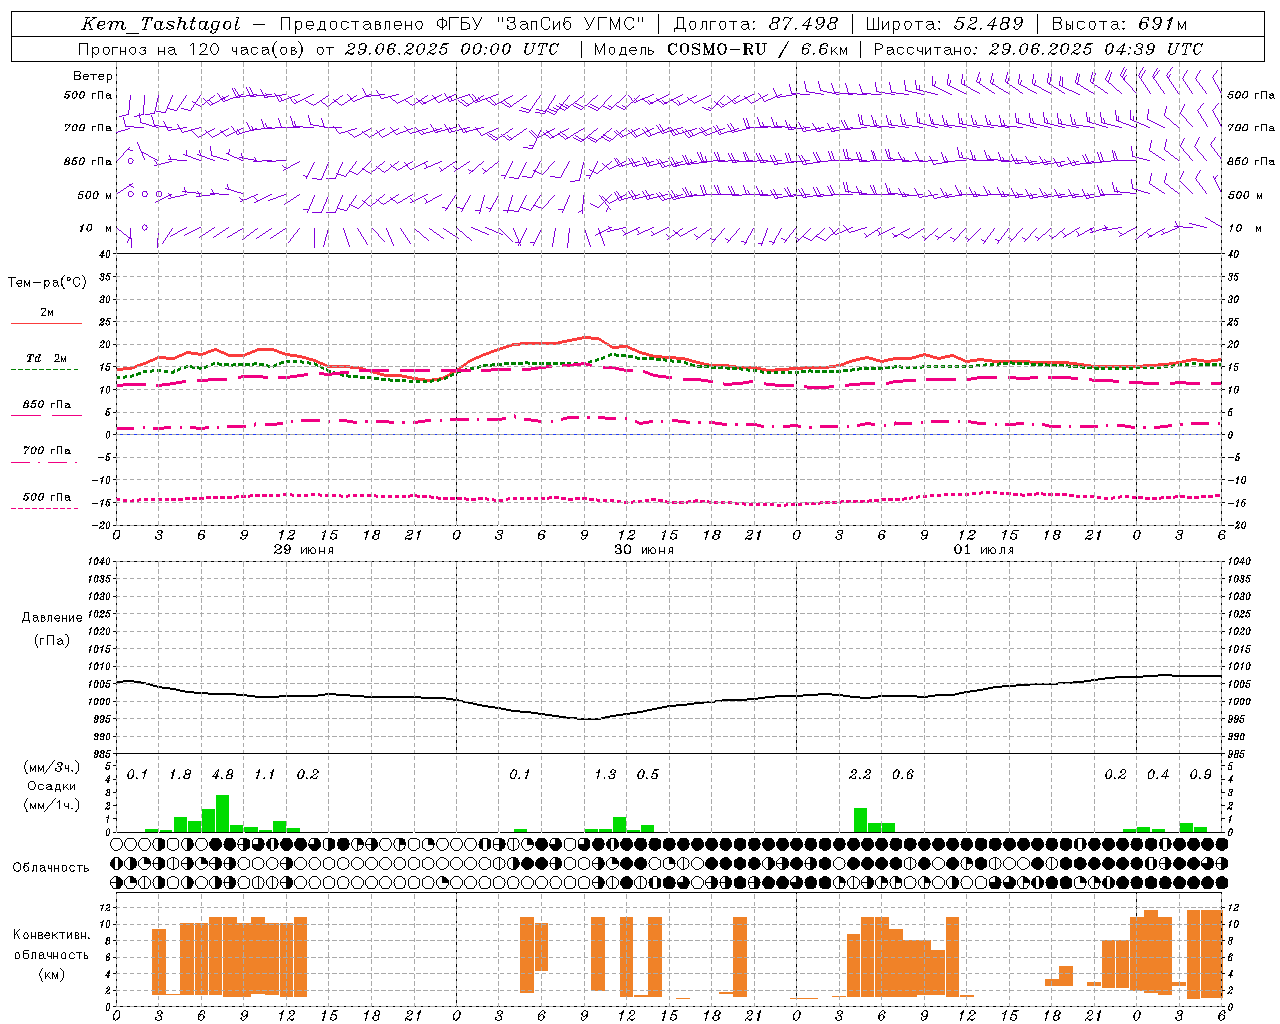Click the 1.1 precipitation total
This screenshot has width=1280, height=1024.
pos(265,775)
